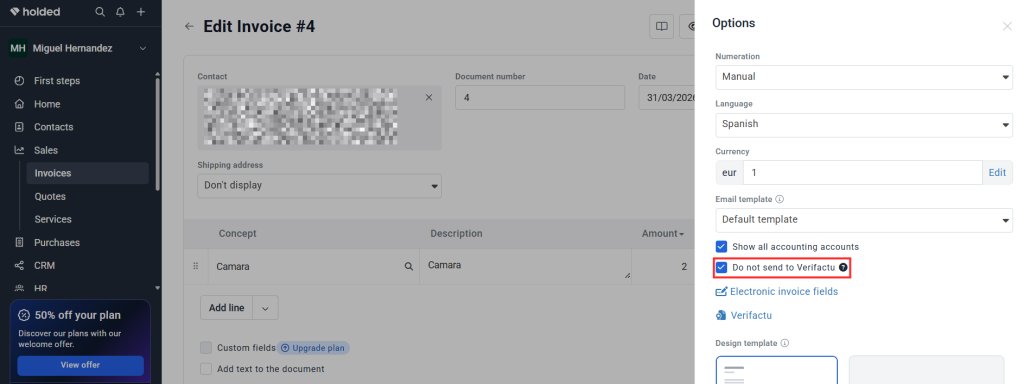The image size is (1024, 384).
Task: Toggle Custom fields checkbox
Action: pyautogui.click(x=206, y=347)
